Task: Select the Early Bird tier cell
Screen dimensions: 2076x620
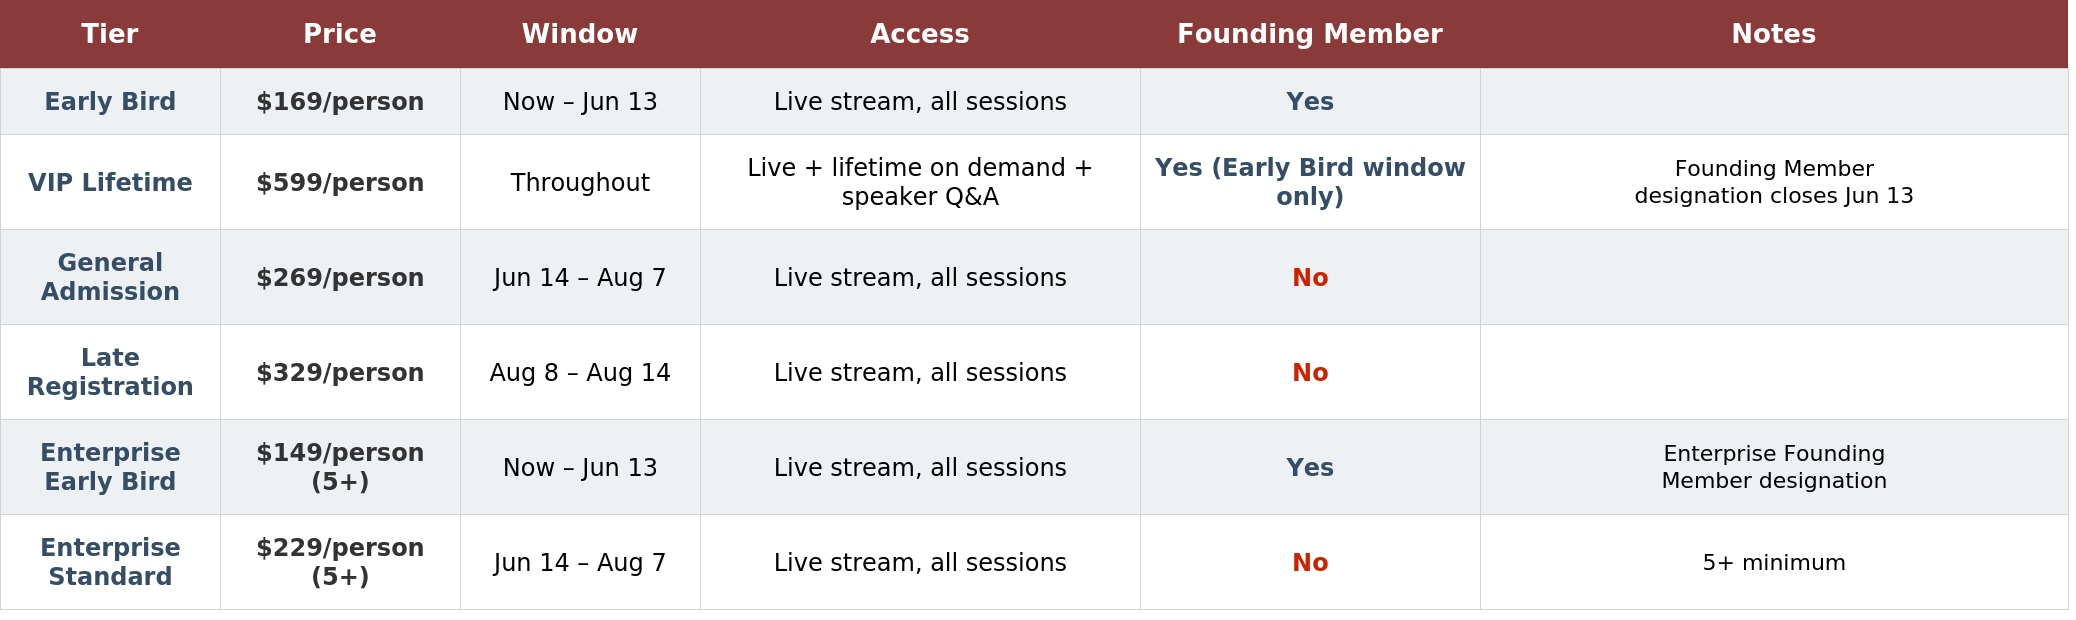Action: pos(110,102)
